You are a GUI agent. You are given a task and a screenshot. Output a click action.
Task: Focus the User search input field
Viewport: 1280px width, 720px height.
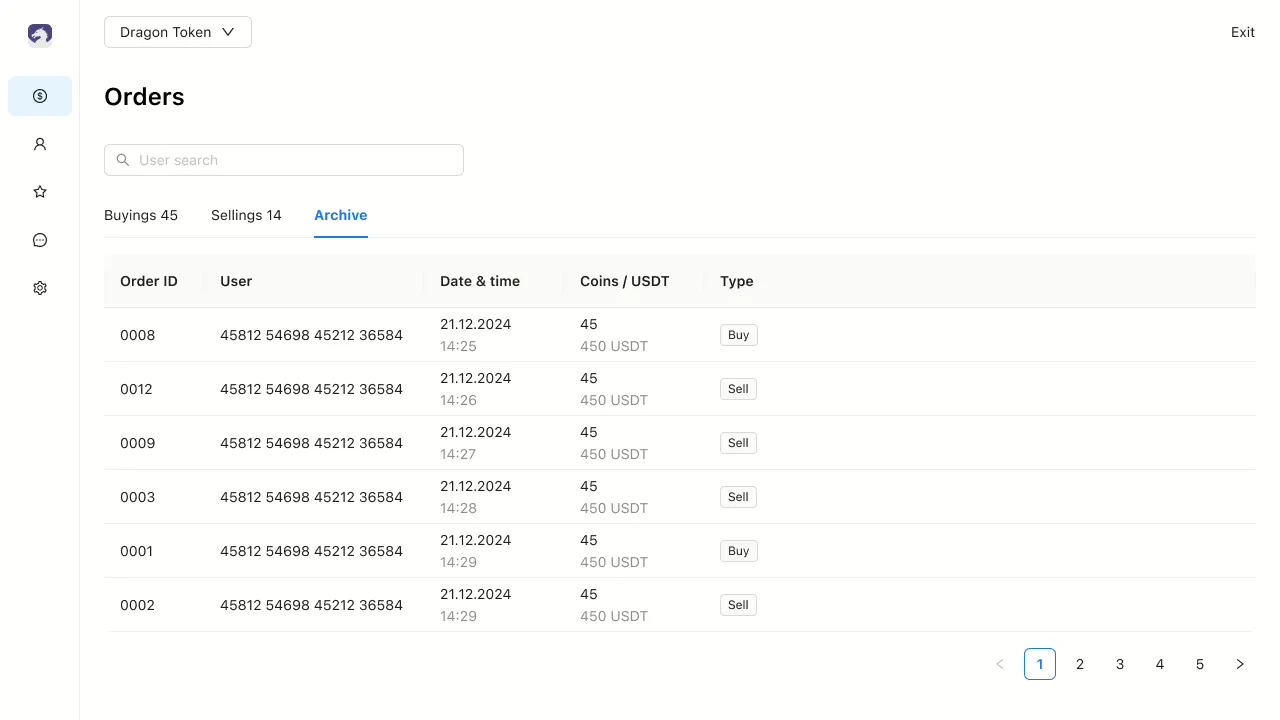click(x=295, y=160)
